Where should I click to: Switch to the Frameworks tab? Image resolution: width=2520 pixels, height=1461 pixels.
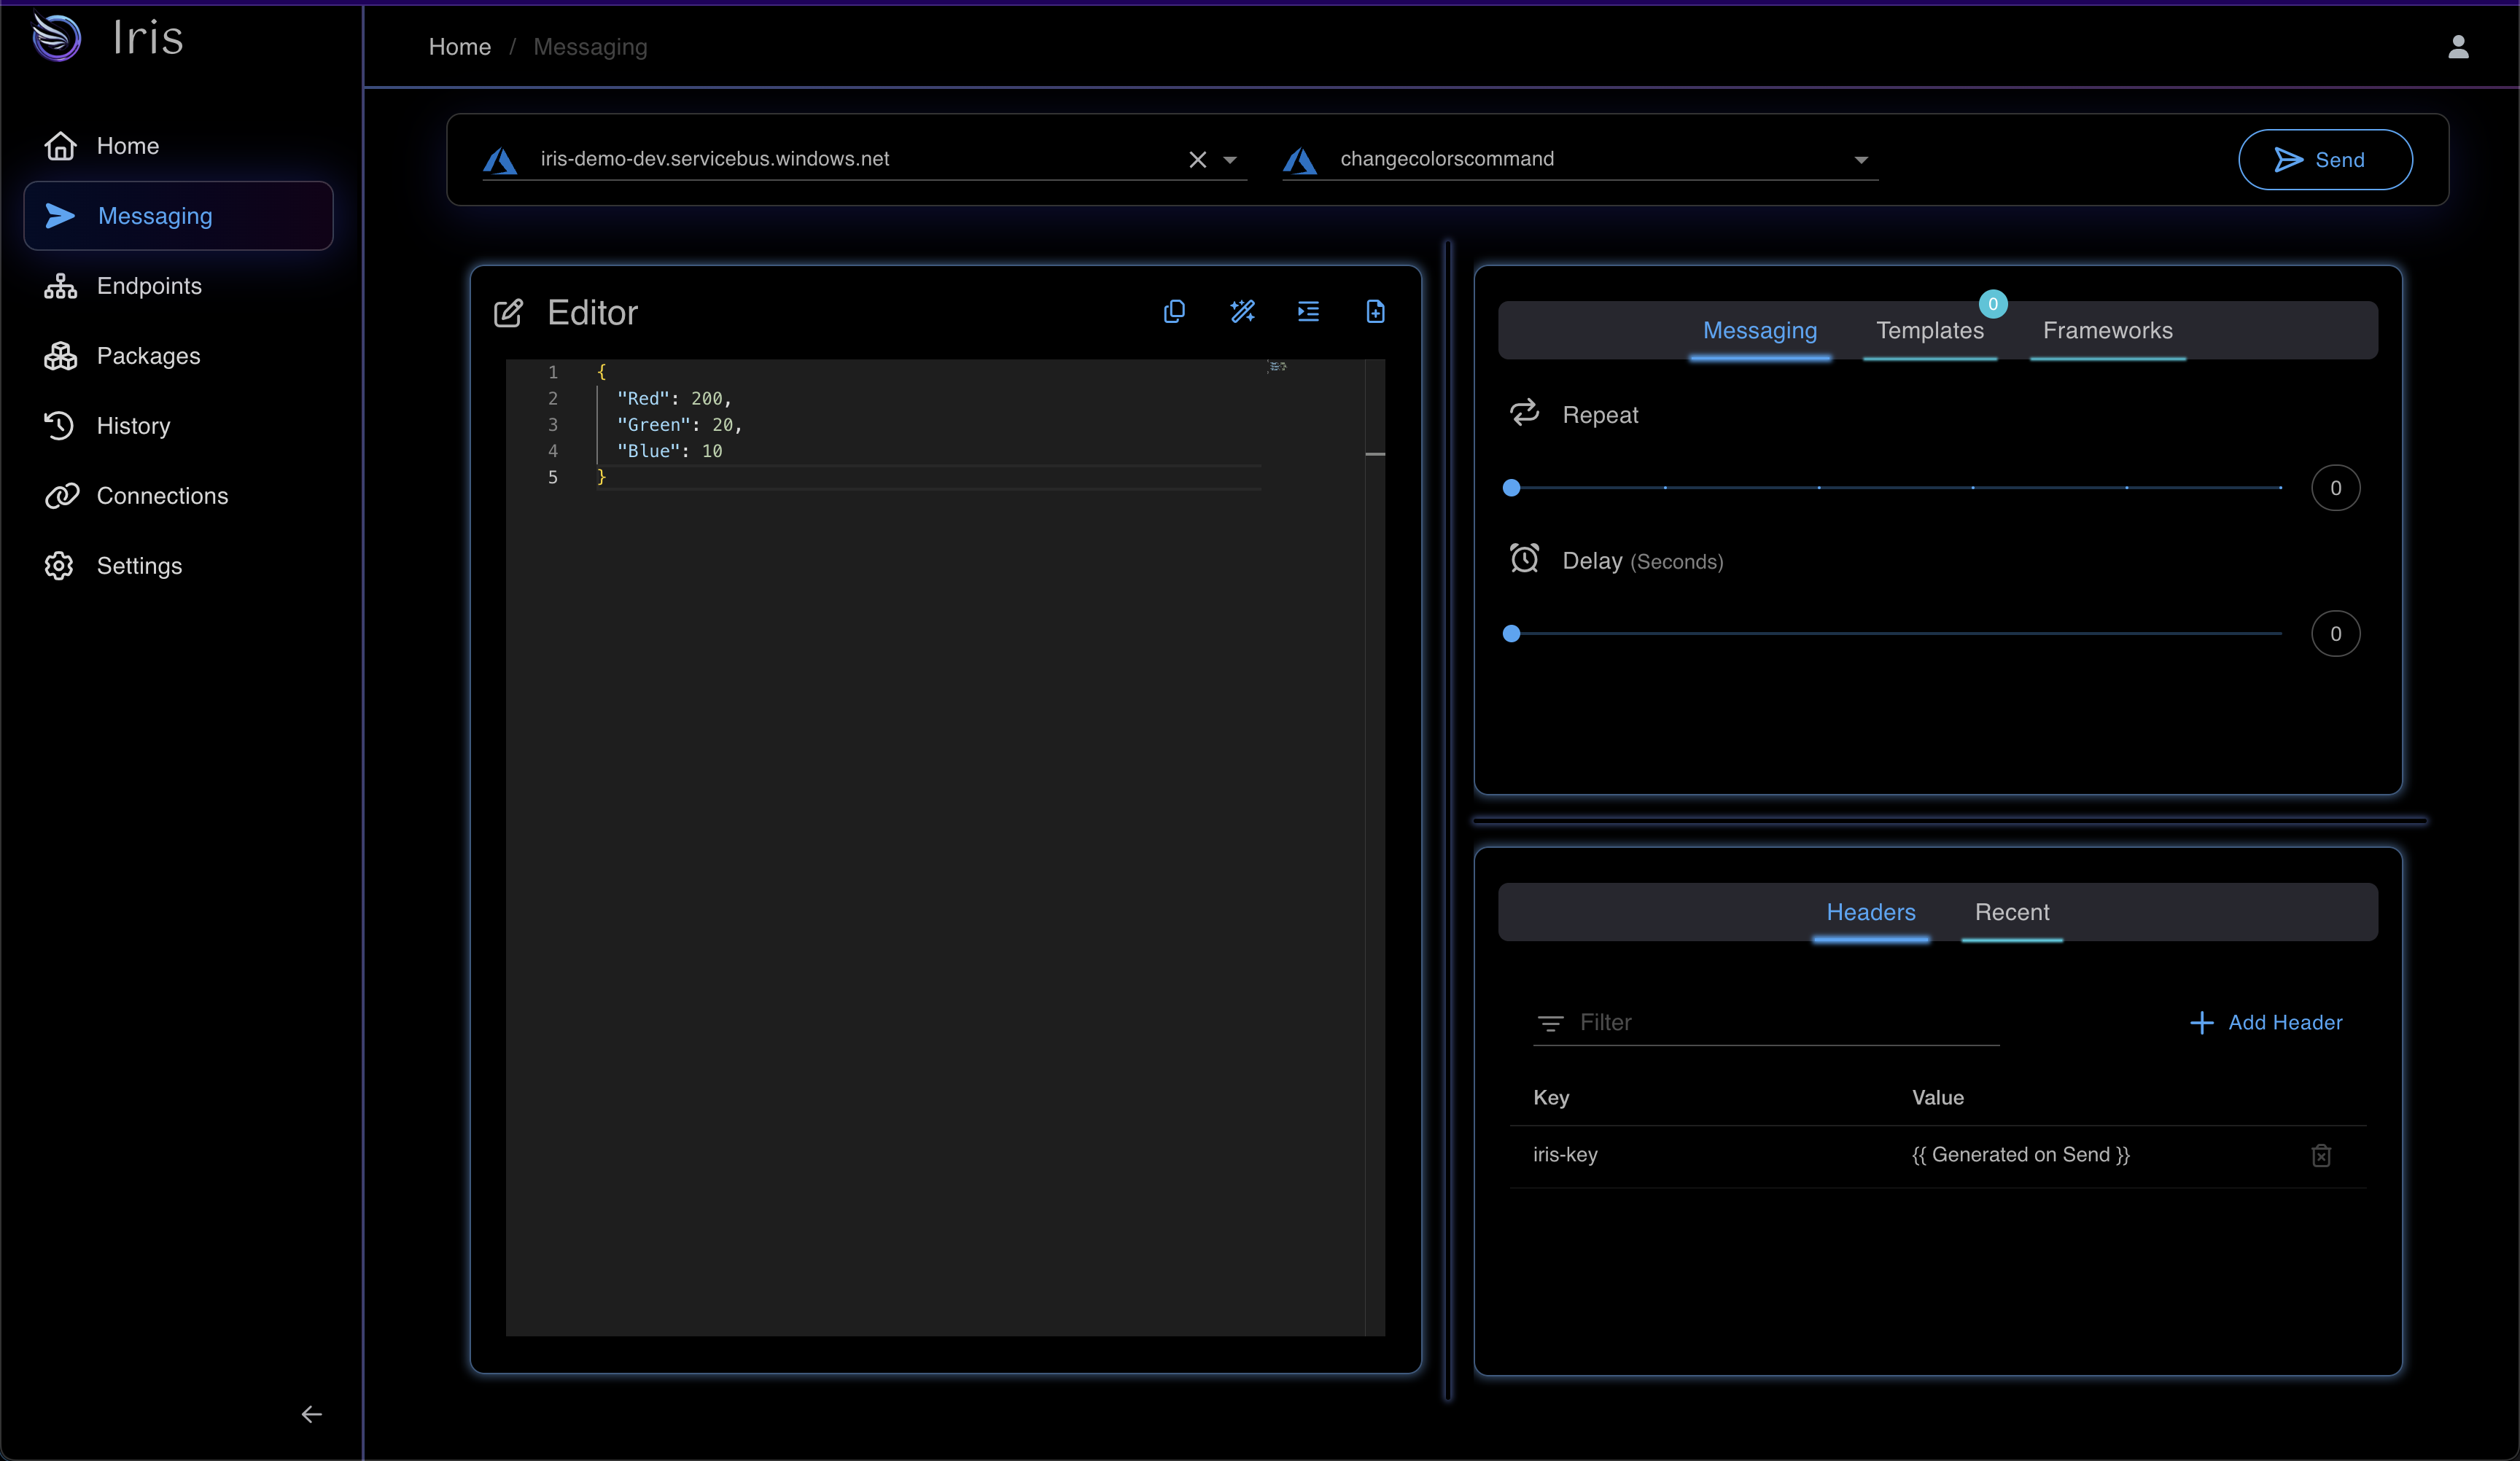click(2107, 331)
